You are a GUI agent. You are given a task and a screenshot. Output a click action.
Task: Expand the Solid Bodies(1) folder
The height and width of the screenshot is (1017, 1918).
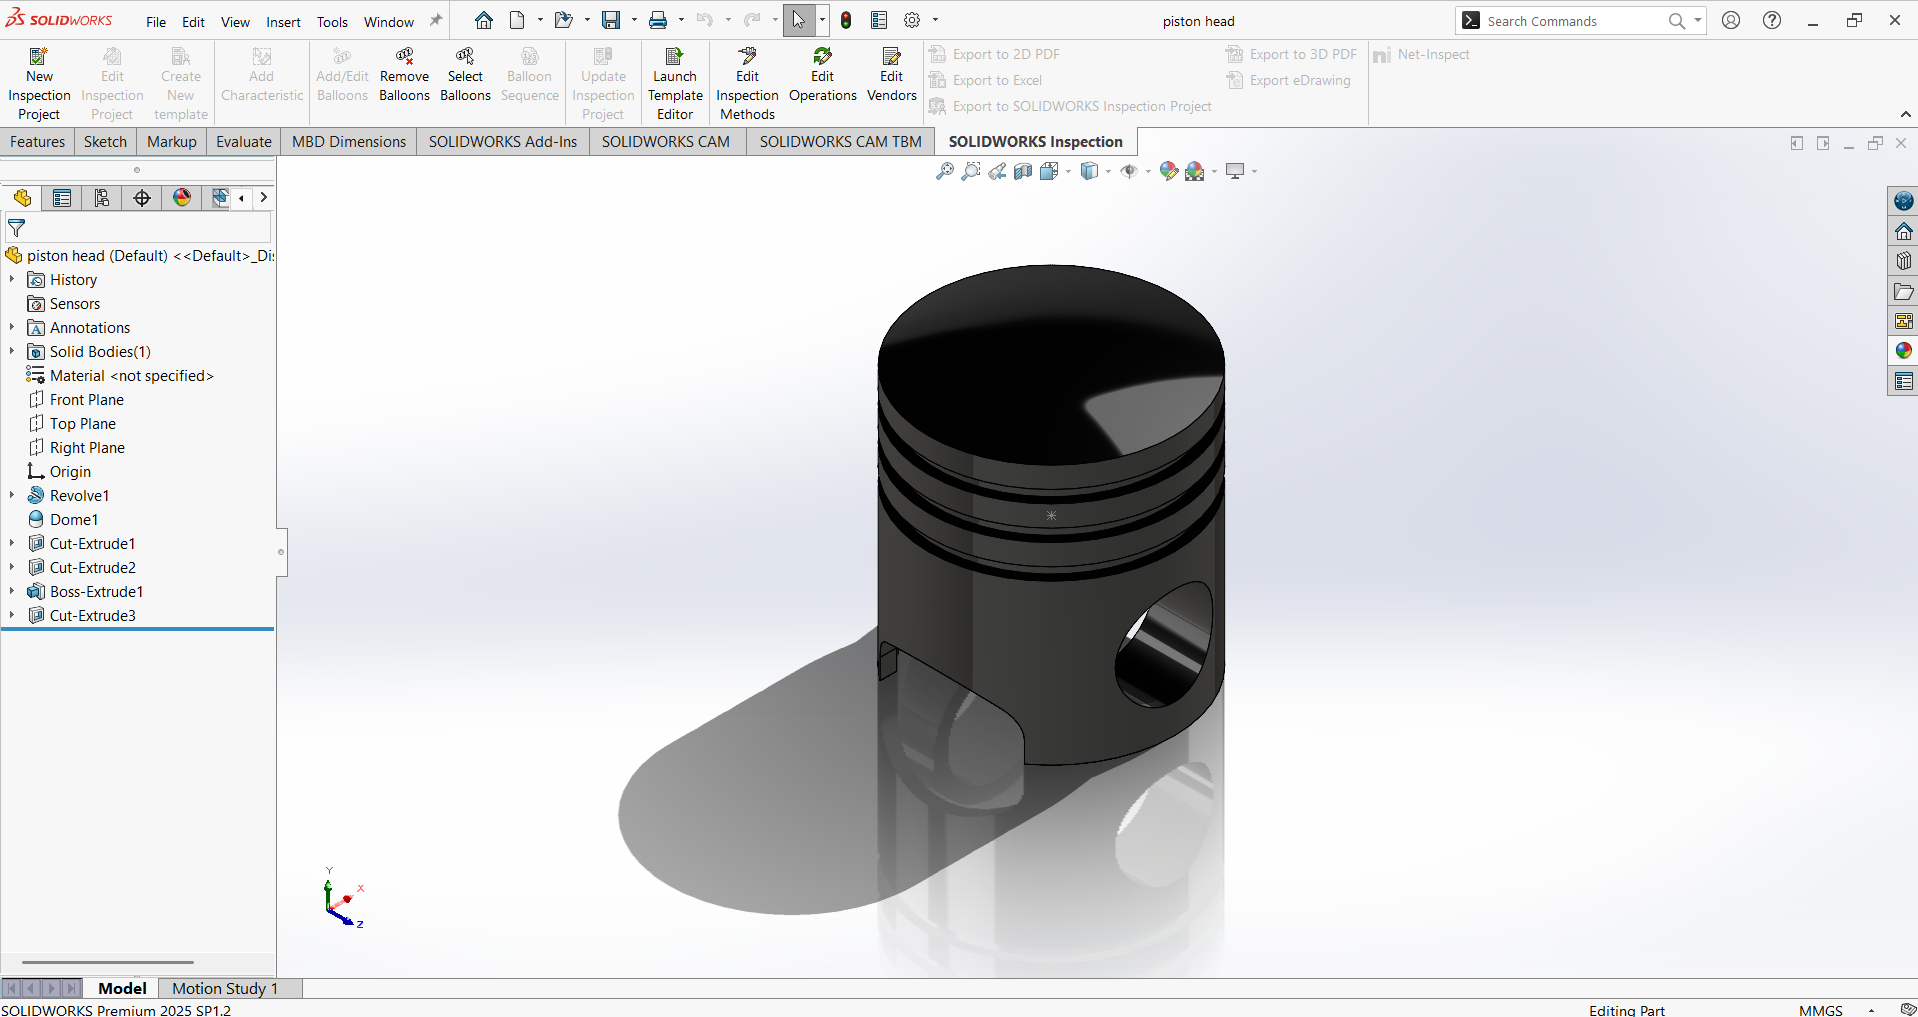(12, 351)
